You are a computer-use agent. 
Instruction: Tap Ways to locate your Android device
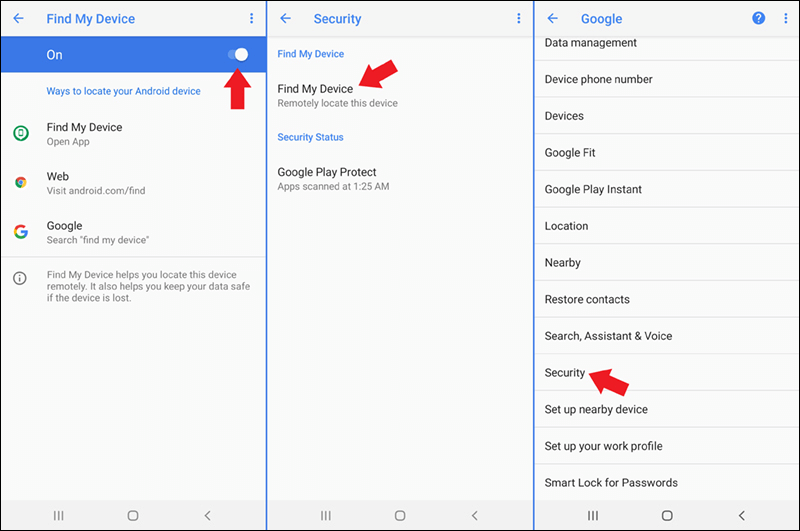123,91
